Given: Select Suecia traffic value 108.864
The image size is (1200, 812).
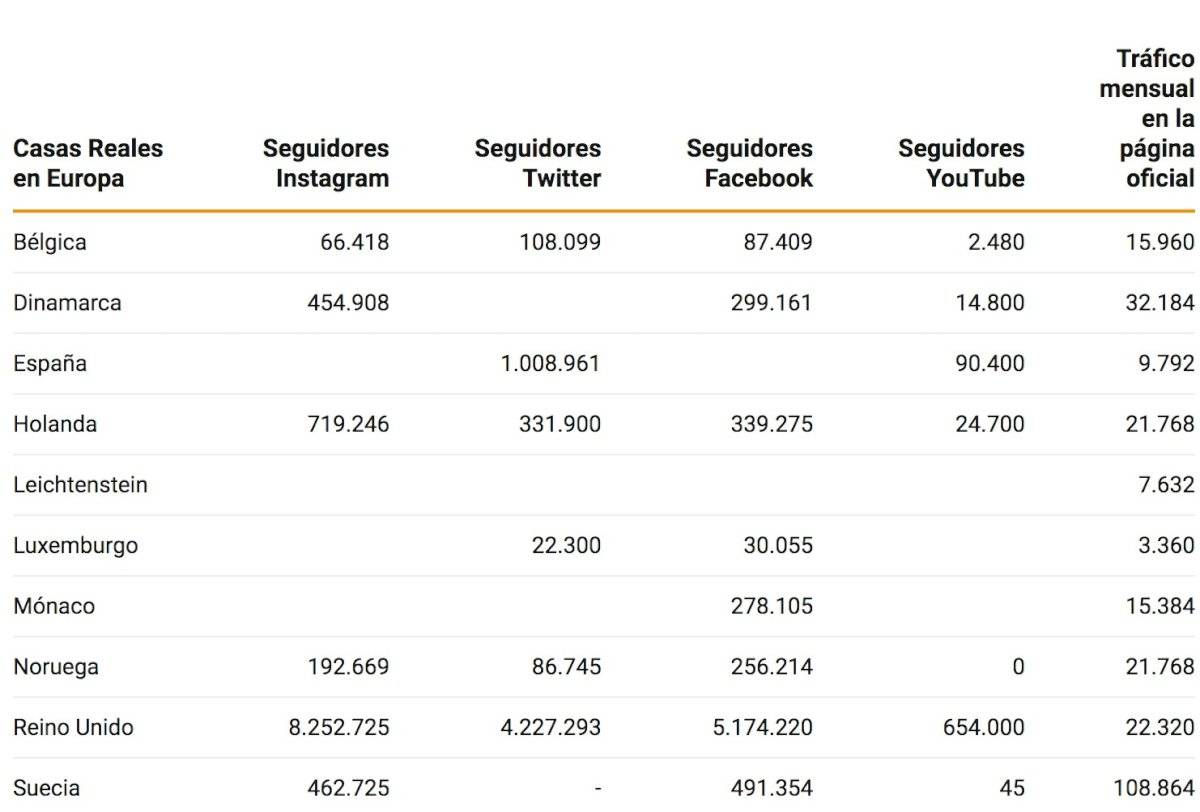Looking at the screenshot, I should click(x=1154, y=788).
